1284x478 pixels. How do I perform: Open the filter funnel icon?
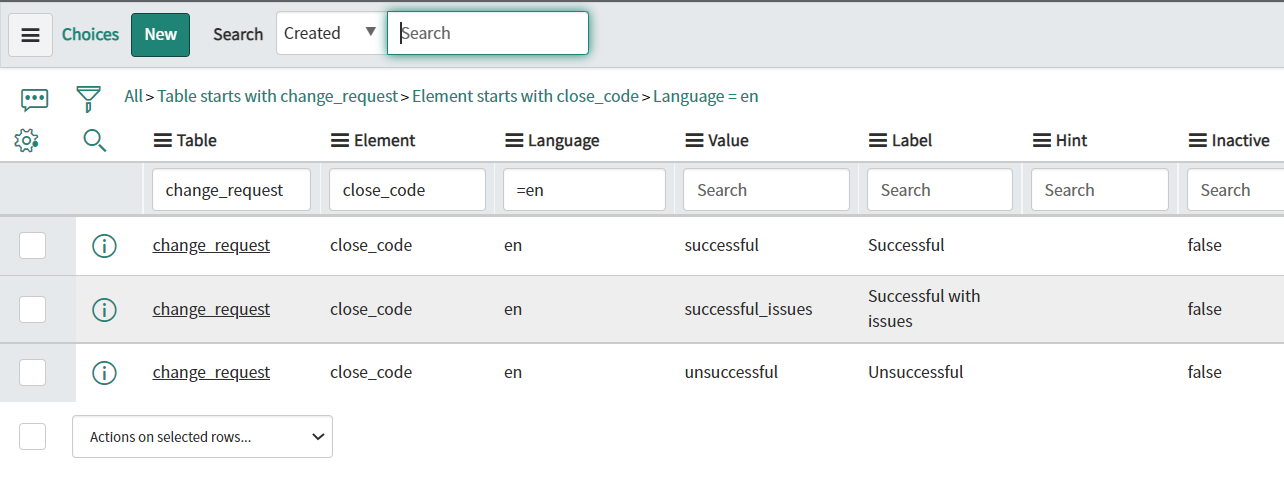pyautogui.click(x=89, y=98)
